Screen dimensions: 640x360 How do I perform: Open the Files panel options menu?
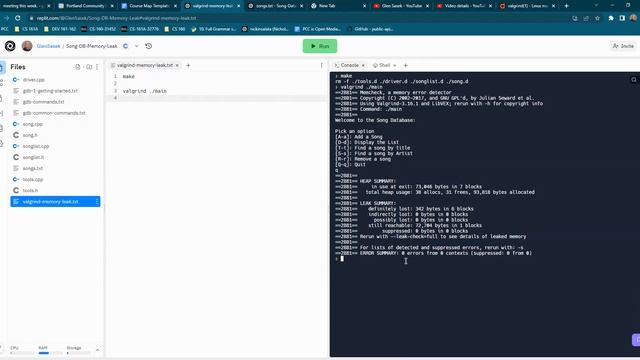point(97,67)
